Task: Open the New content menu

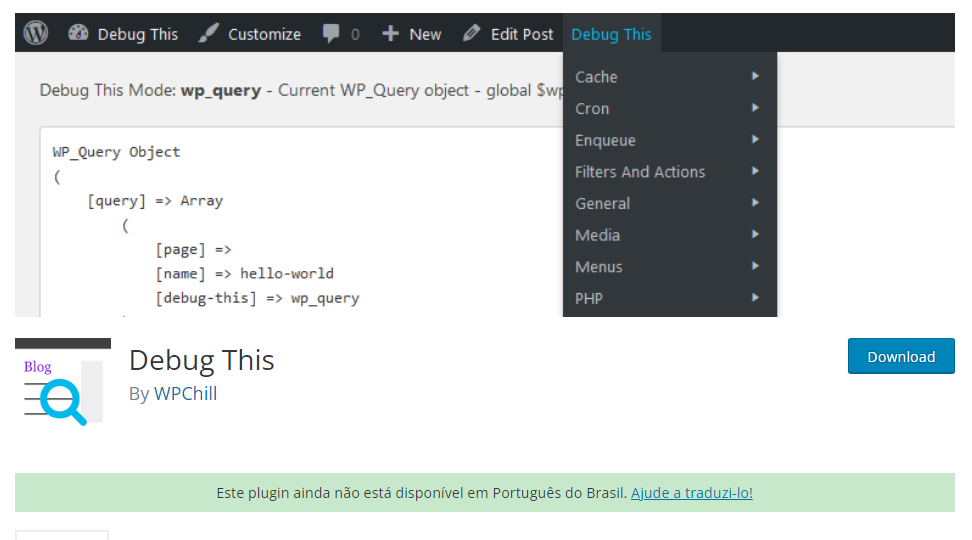Action: pos(425,34)
